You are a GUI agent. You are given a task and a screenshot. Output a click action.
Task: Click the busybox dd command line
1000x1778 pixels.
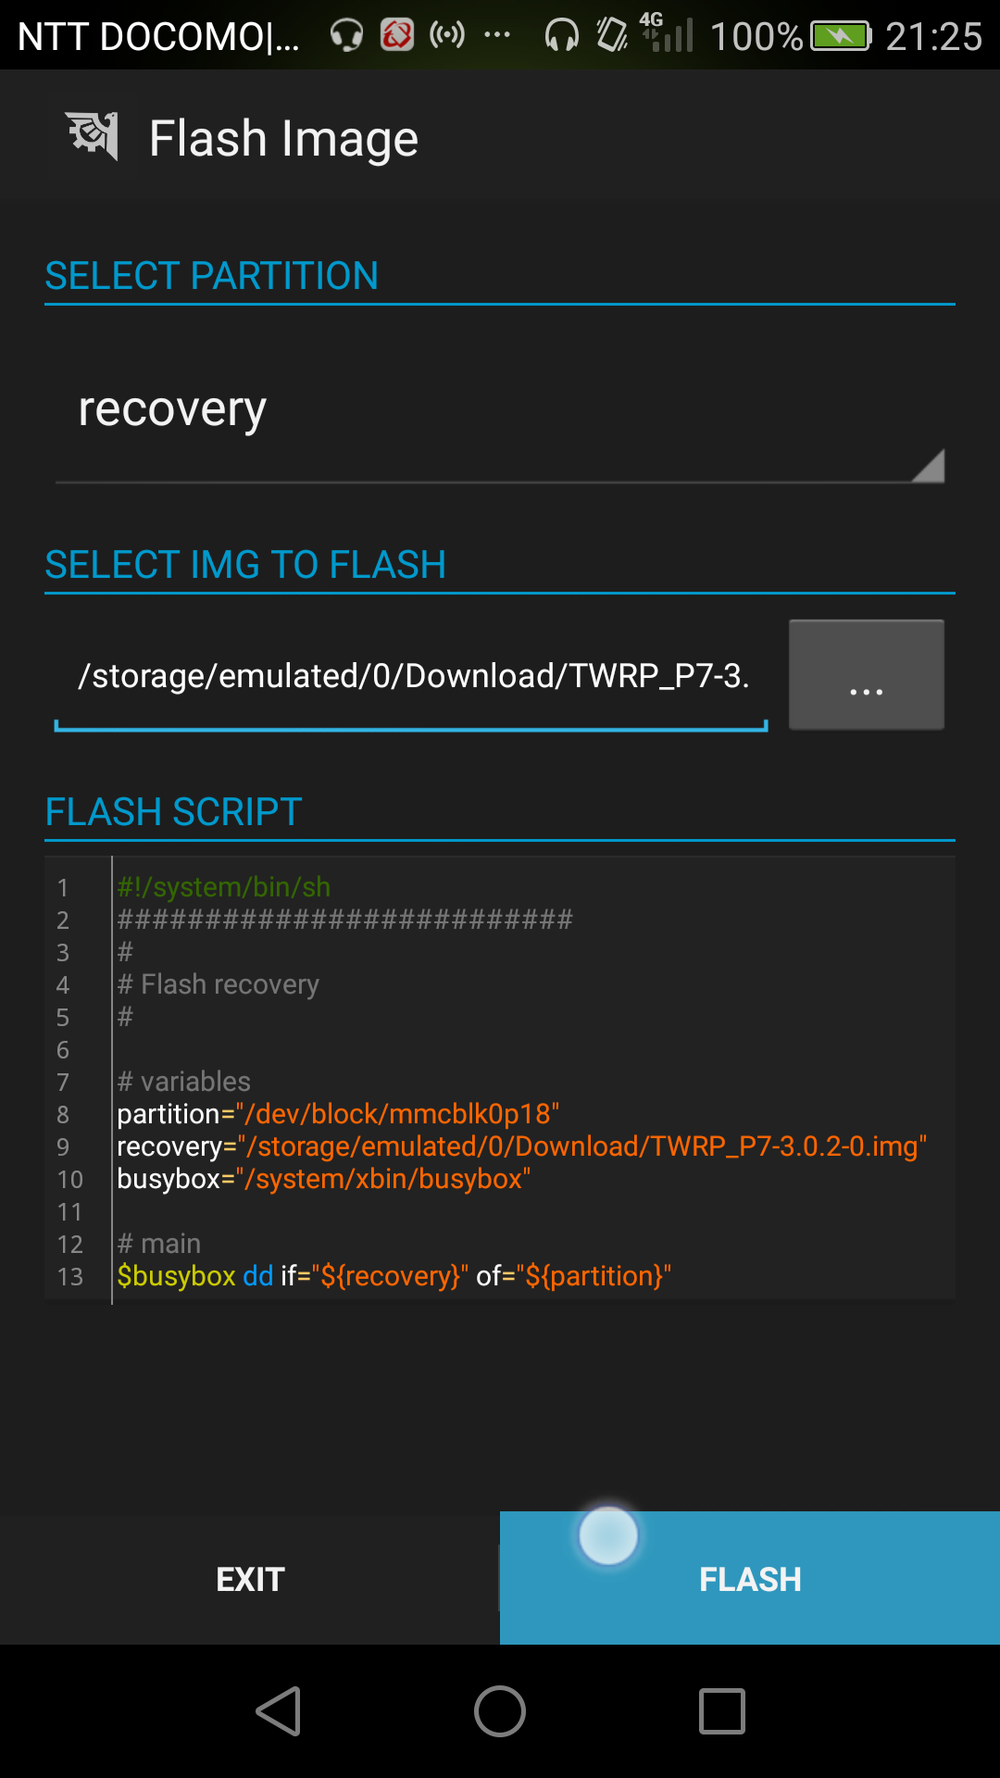(394, 1276)
